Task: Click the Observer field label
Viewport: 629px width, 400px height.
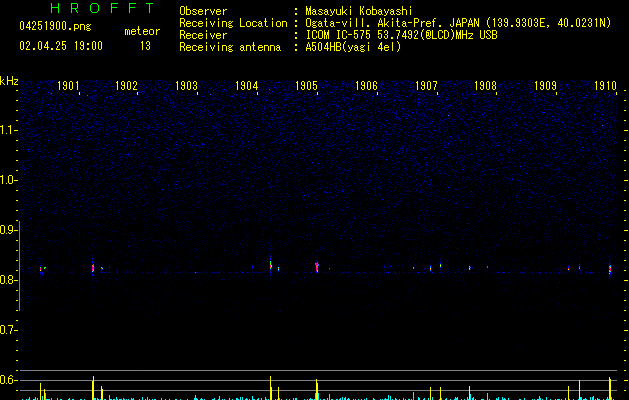Action: pyautogui.click(x=203, y=11)
